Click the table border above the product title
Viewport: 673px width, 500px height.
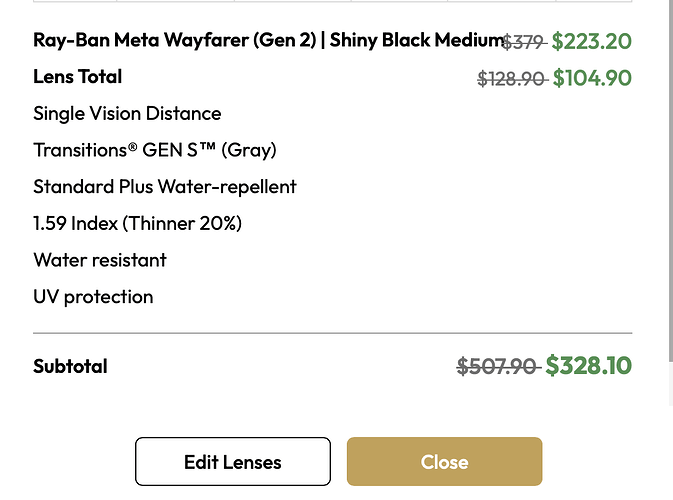coord(332,1)
